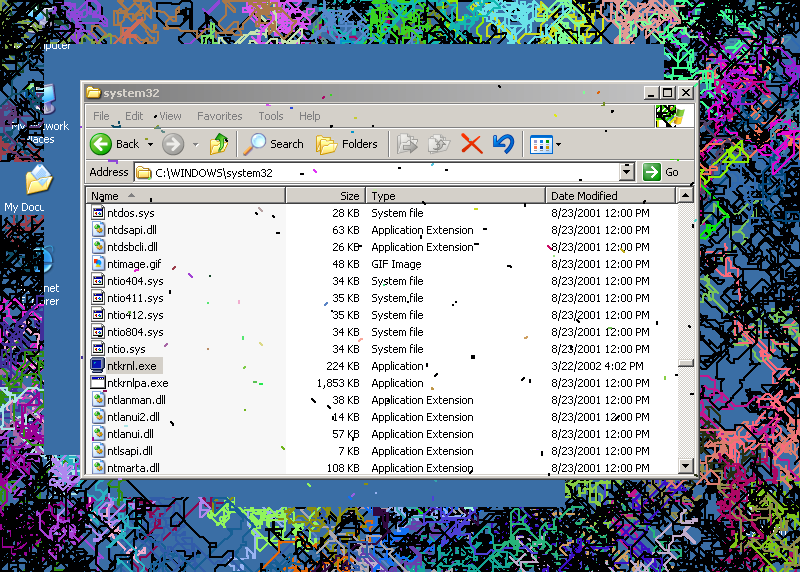Click the GIF Image type cell
Screen dimensions: 800x572
[396, 264]
